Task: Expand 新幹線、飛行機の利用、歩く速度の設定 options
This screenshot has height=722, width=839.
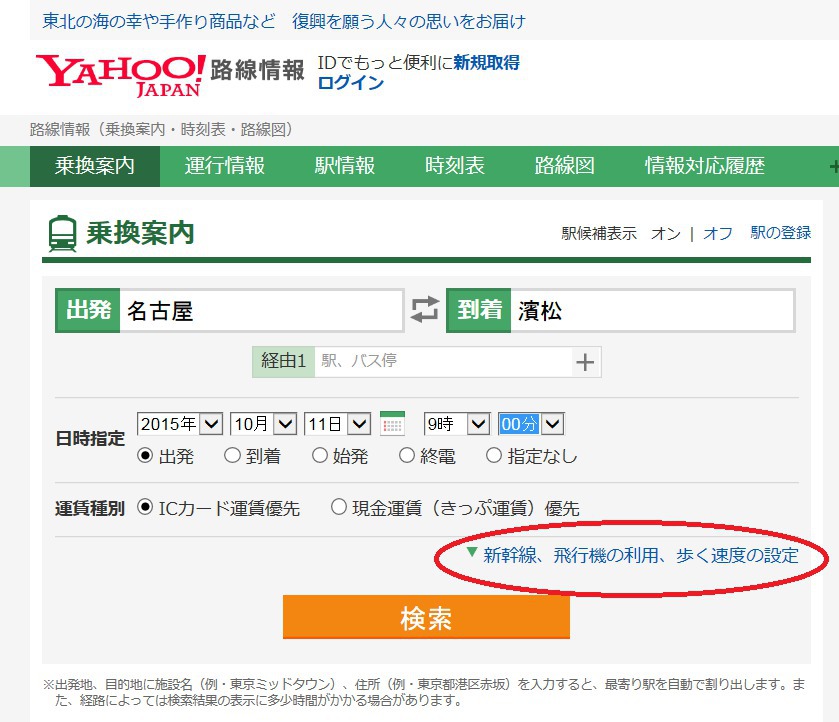Action: 640,556
